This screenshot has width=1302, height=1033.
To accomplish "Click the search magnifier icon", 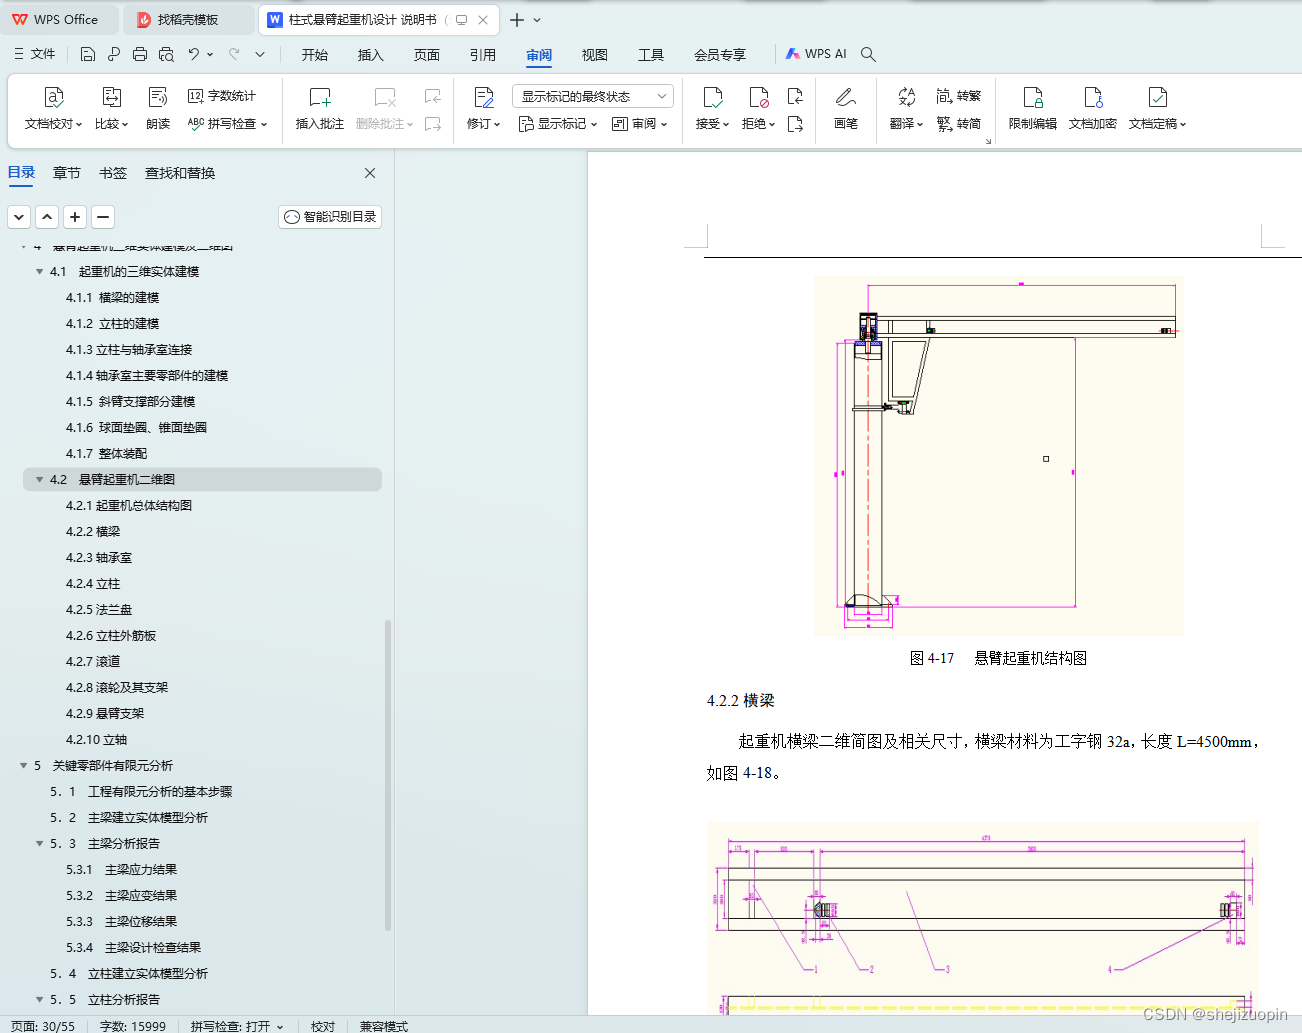I will (868, 54).
